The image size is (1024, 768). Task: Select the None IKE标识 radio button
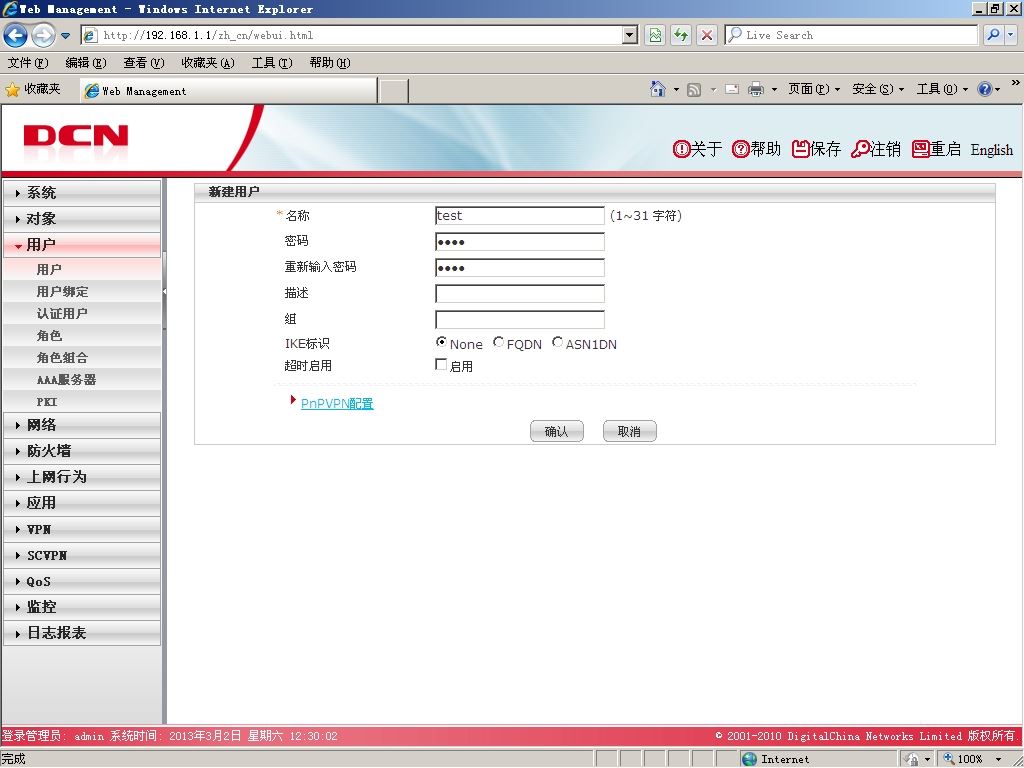click(441, 342)
